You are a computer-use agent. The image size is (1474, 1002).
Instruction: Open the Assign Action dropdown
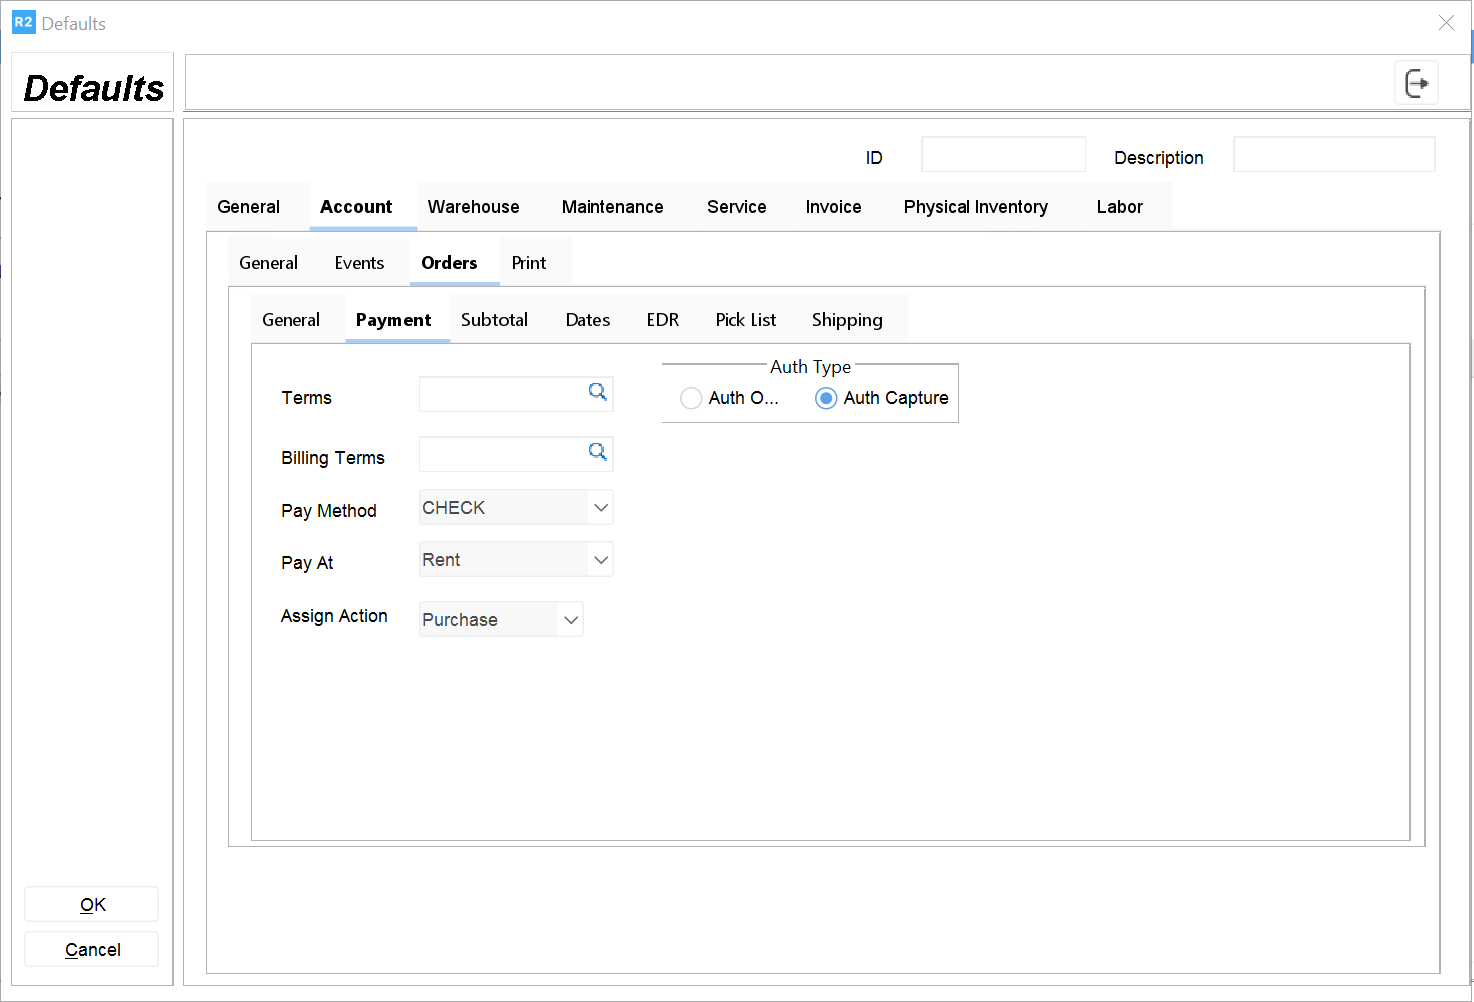[x=570, y=620]
